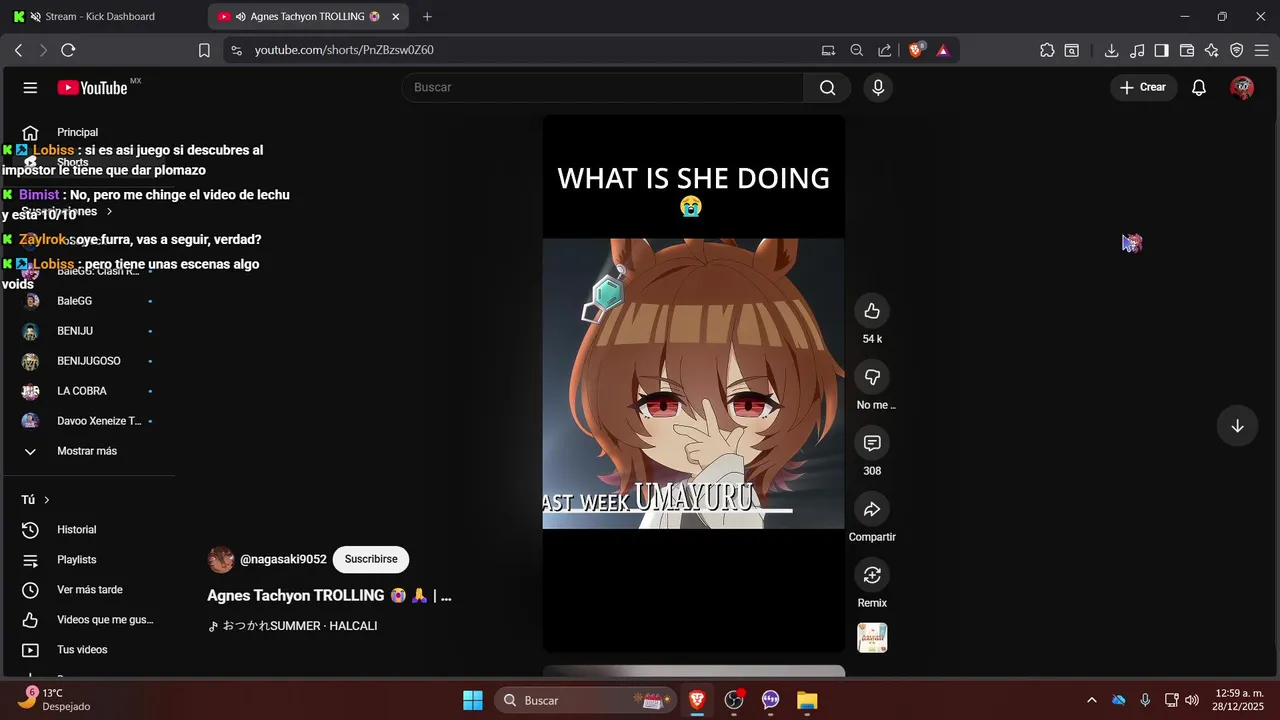1280x720 pixels.
Task: Reload the current page
Action: (x=68, y=50)
